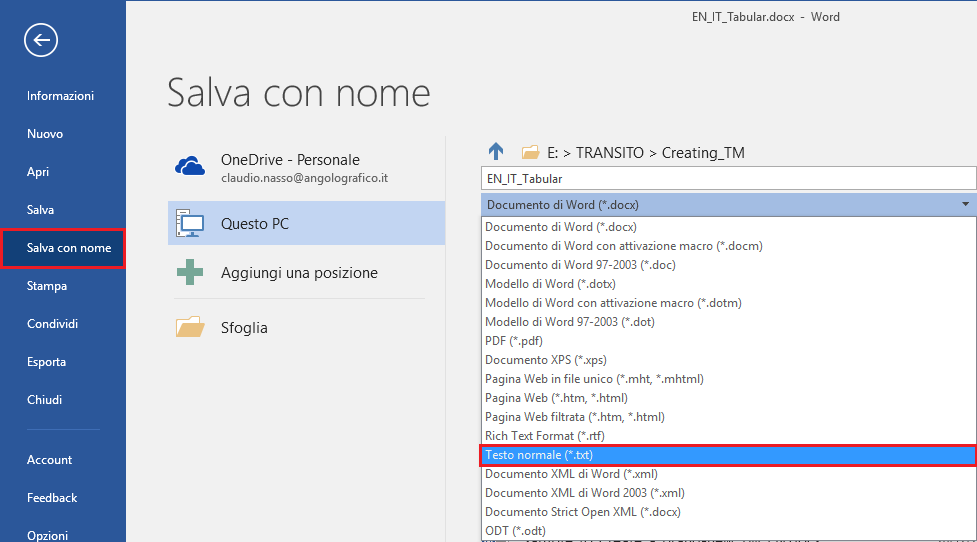
Task: Click the file name field EN_IT_Tabular
Action: [x=728, y=179]
